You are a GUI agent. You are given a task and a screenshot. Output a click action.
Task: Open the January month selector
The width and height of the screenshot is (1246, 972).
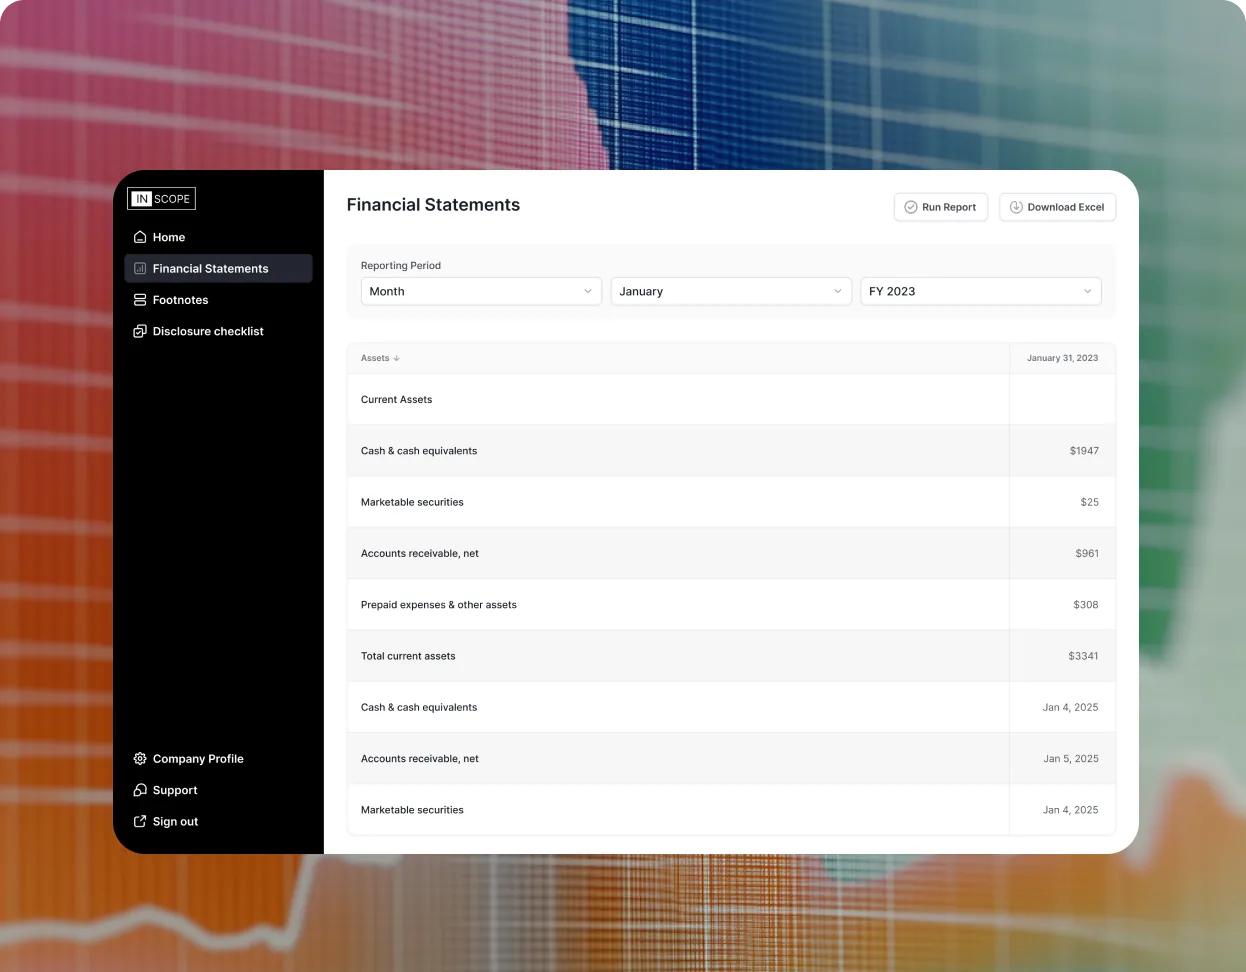tap(730, 291)
